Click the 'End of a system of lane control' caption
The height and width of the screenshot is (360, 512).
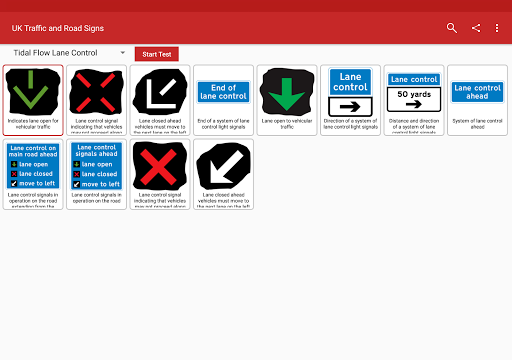pyautogui.click(x=223, y=124)
